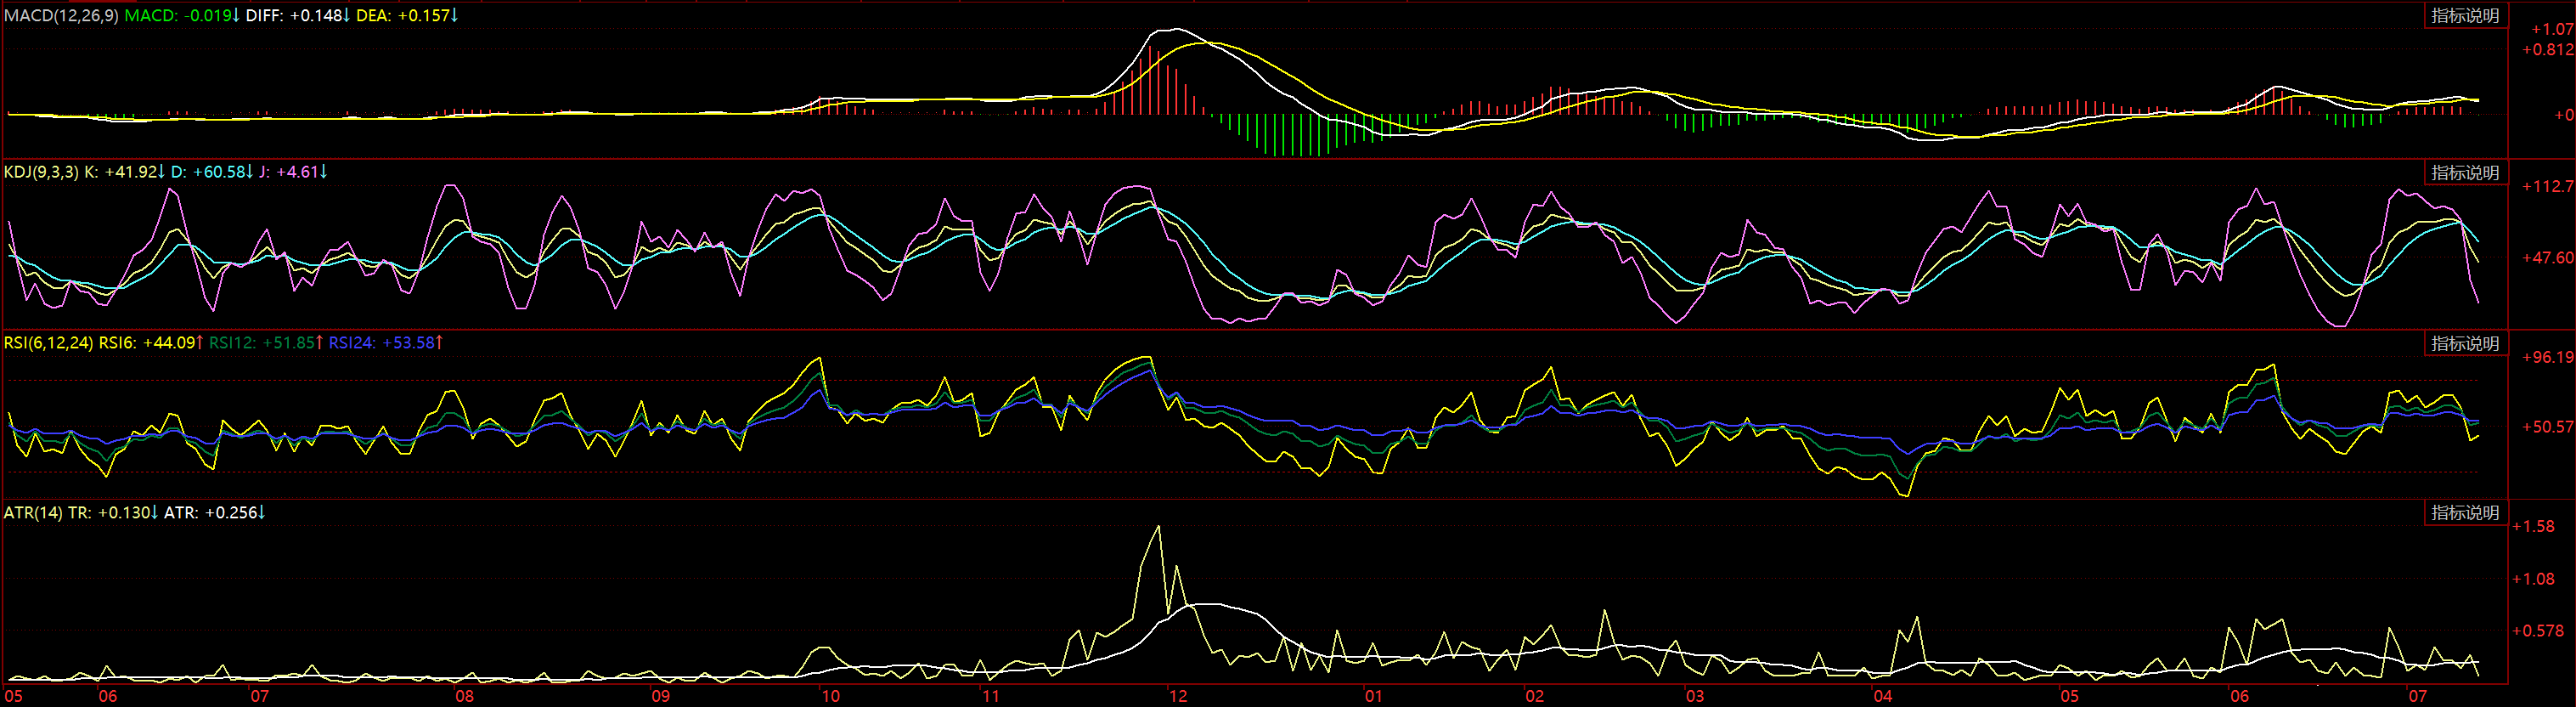
Task: Jump to month marker 04 on timeline
Action: coord(1882,696)
